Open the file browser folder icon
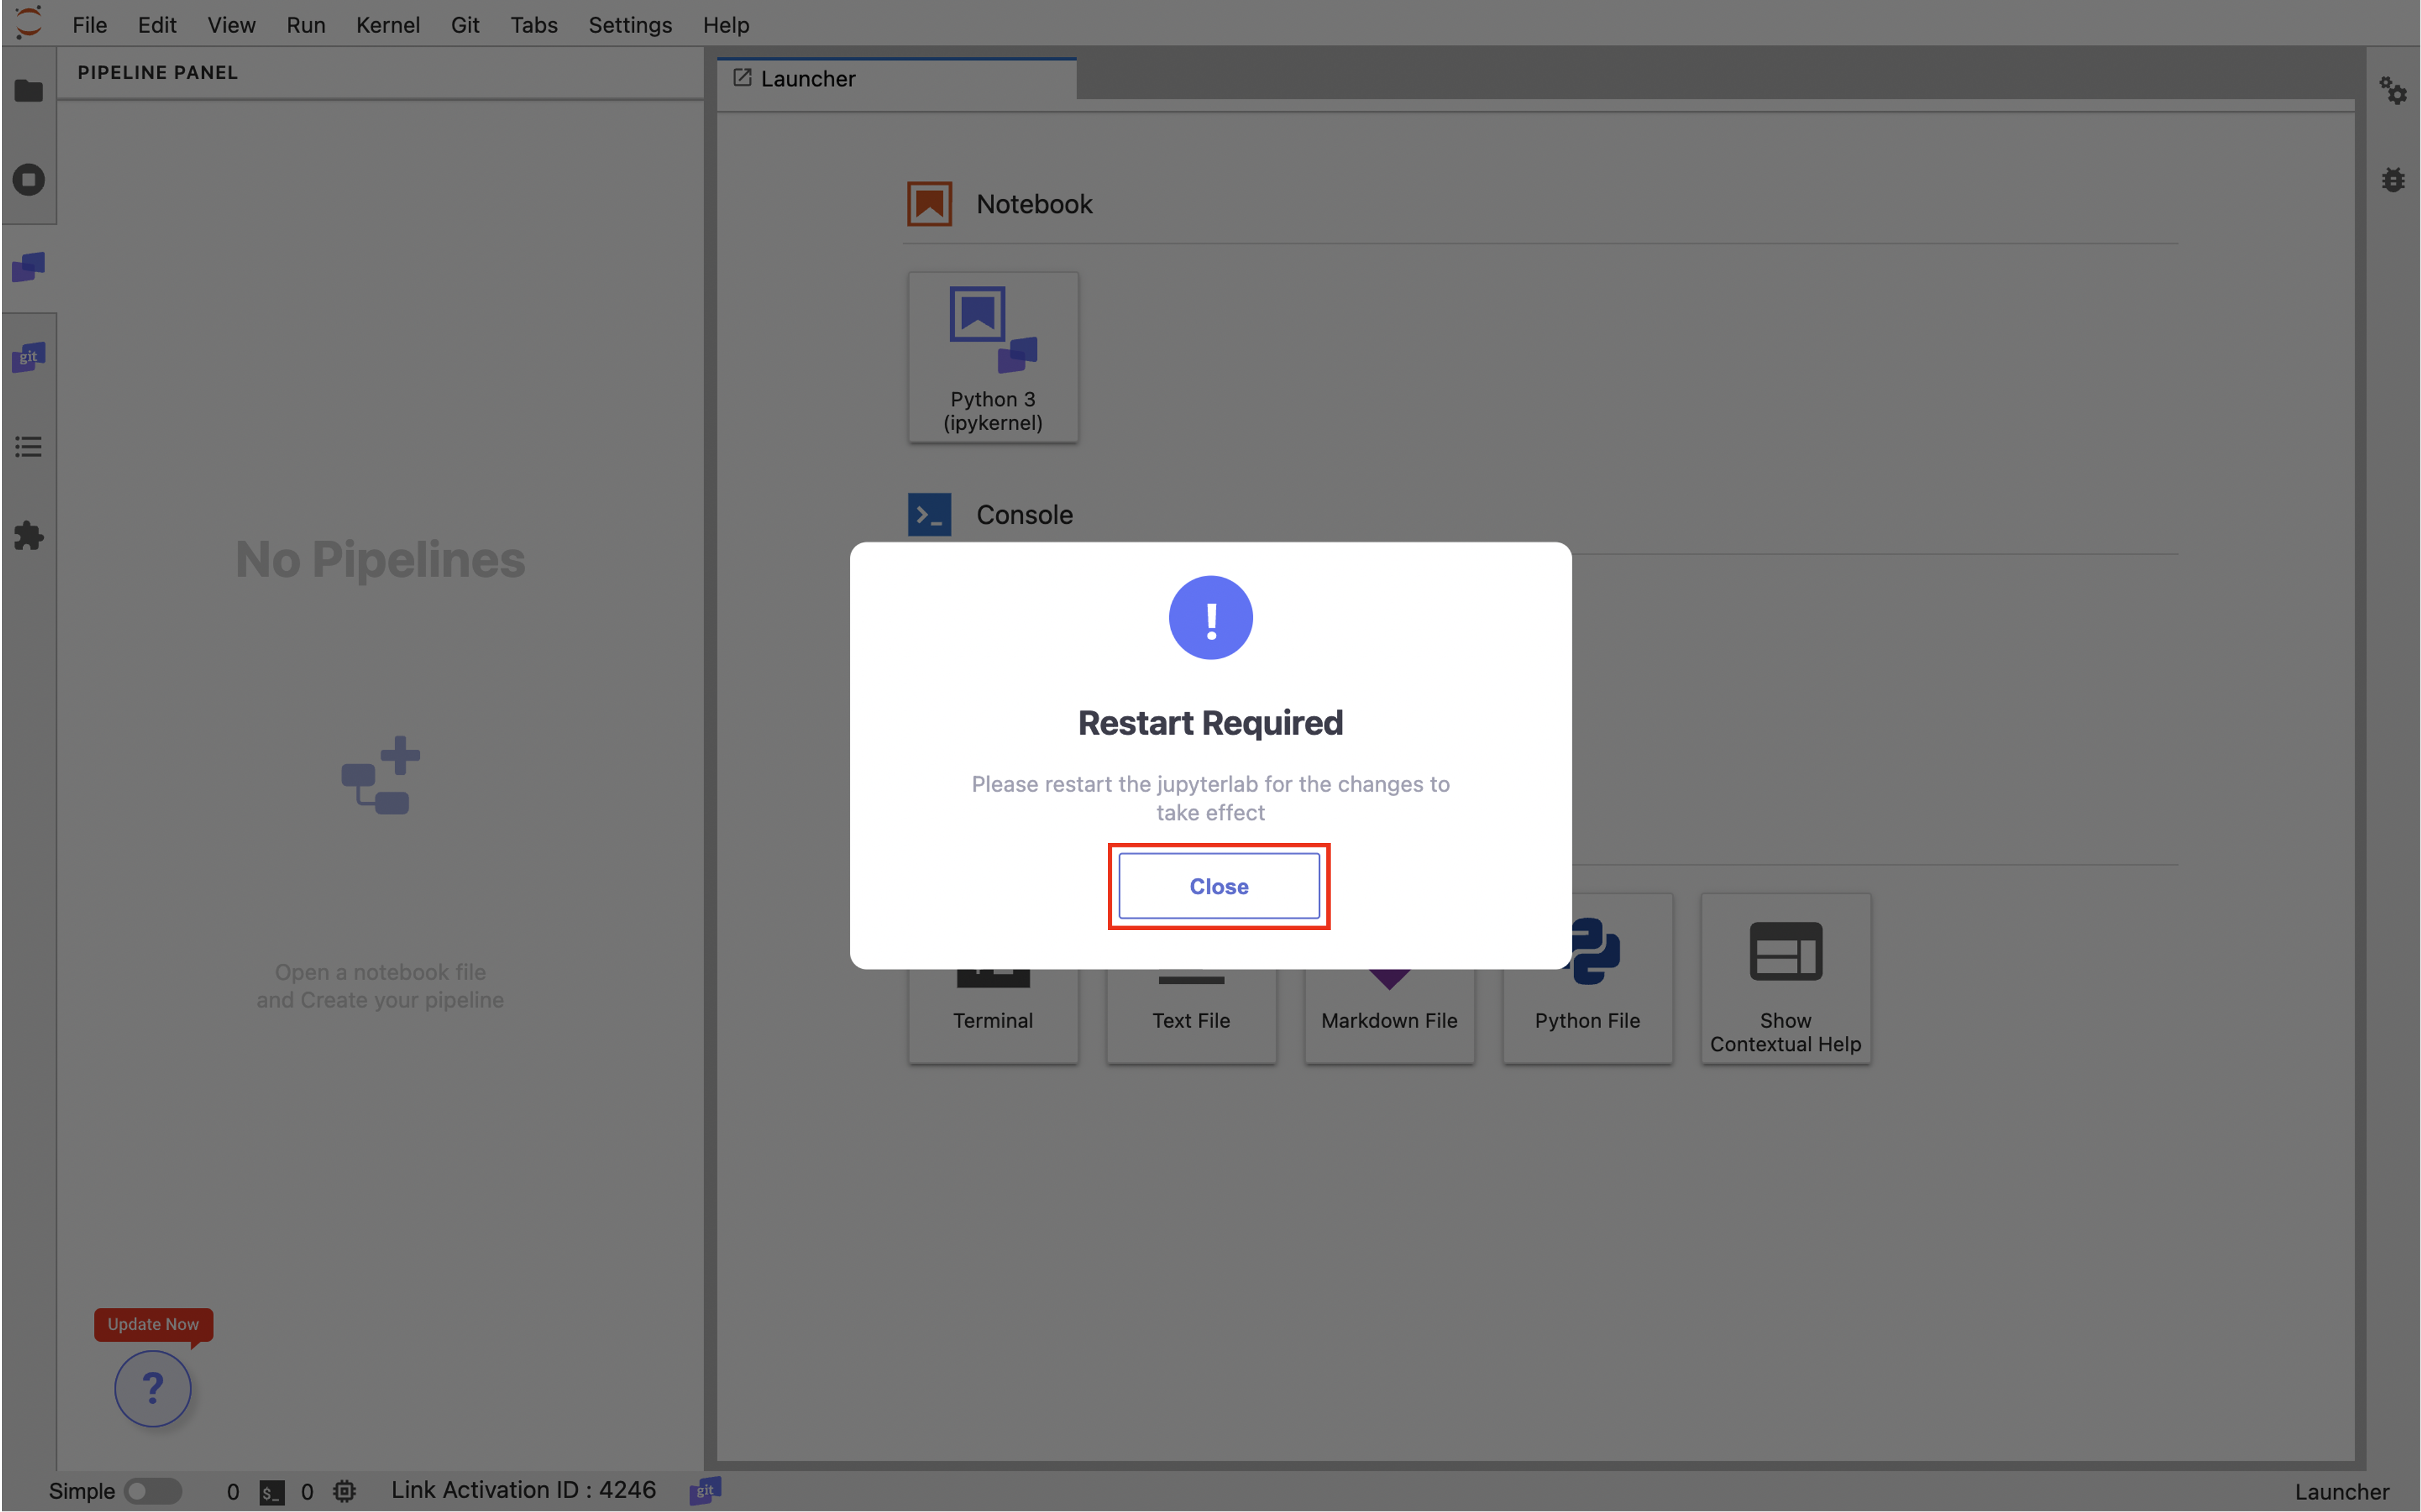 pyautogui.click(x=28, y=91)
